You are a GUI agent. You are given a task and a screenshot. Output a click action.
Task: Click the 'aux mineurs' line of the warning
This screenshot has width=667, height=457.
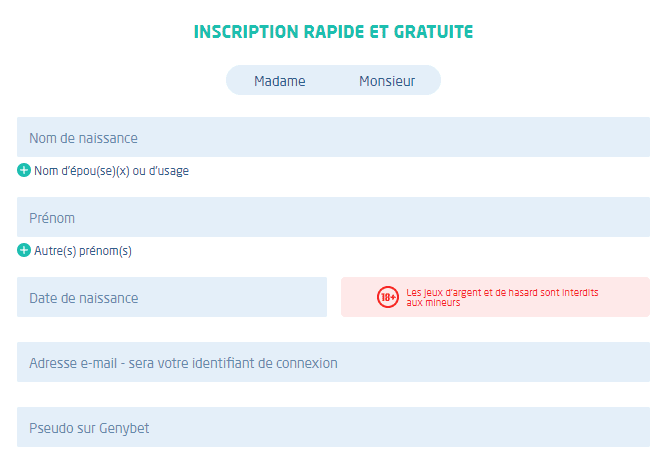[x=433, y=303]
